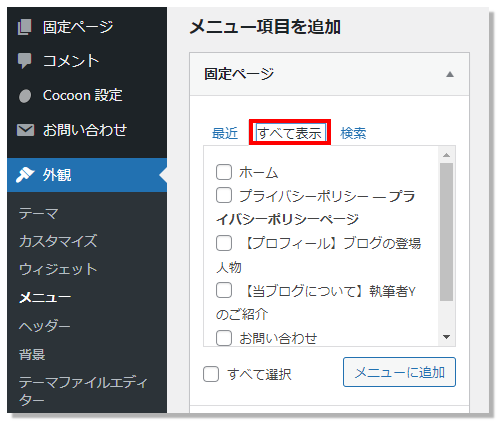Open the カスタマイズ submenu link
Image resolution: width=497 pixels, height=421 pixels.
point(58,241)
